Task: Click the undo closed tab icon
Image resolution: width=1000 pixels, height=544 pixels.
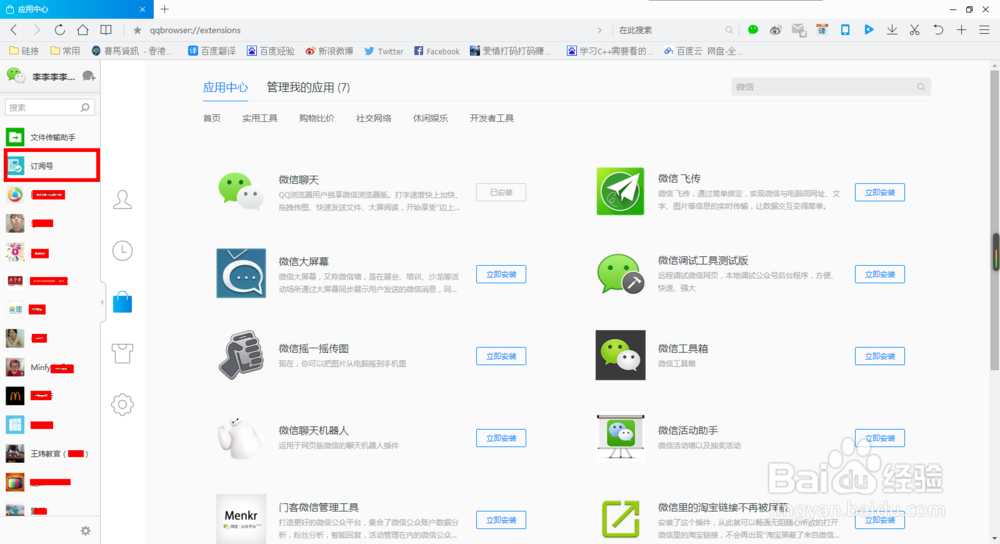Action: (938, 30)
